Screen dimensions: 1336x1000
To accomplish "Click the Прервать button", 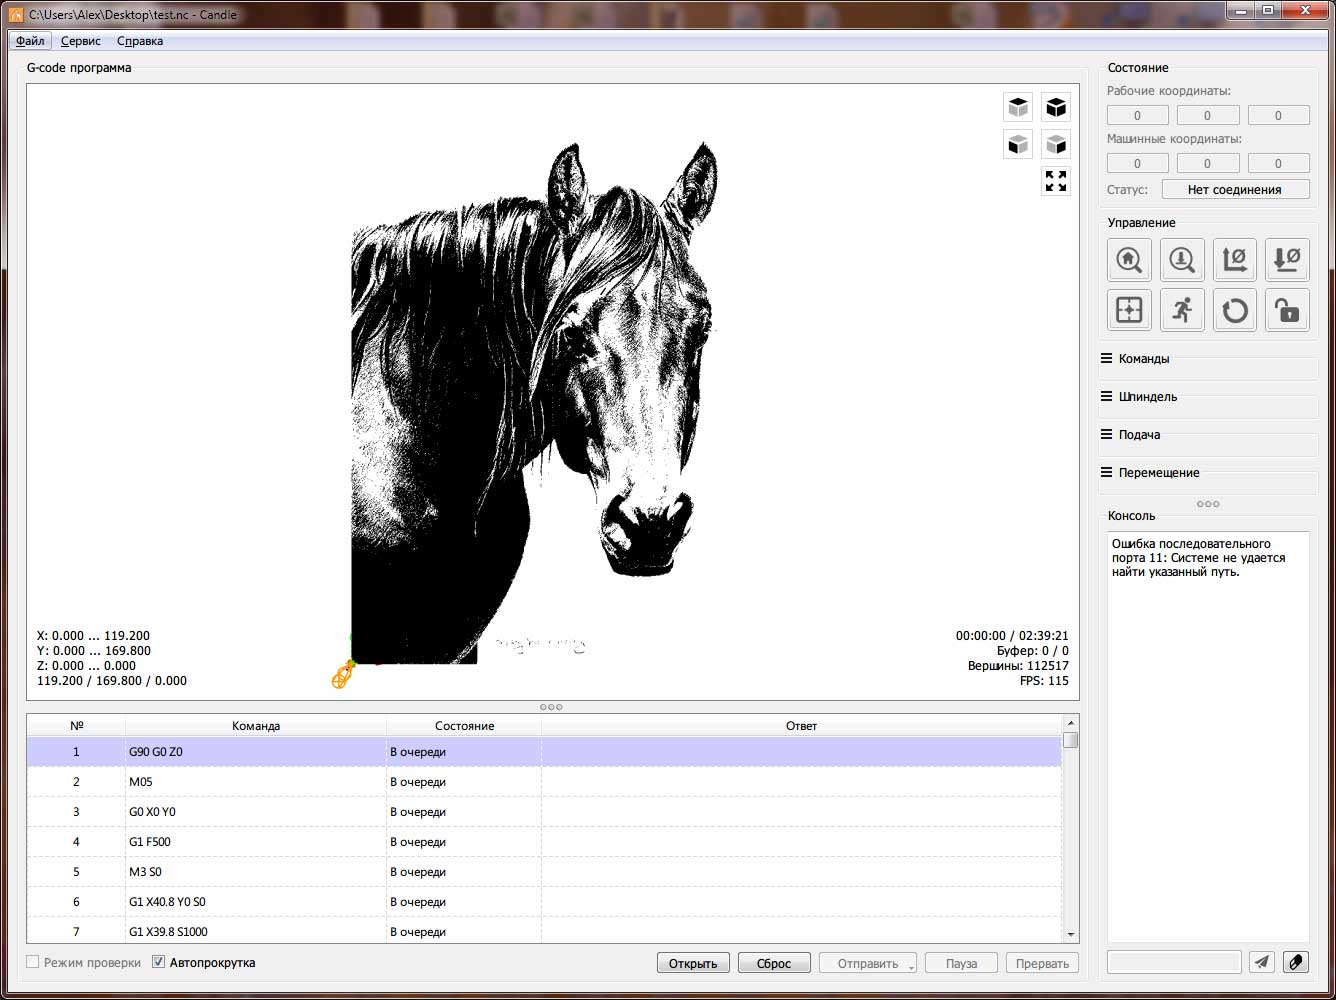I will 1042,963.
